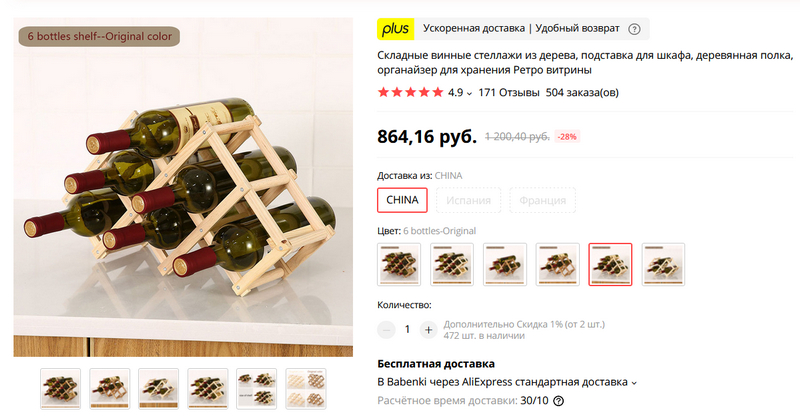Screen dimensions: 800x419
Task: Expand AliExpress standard delivery options dropdown
Action: point(634,383)
